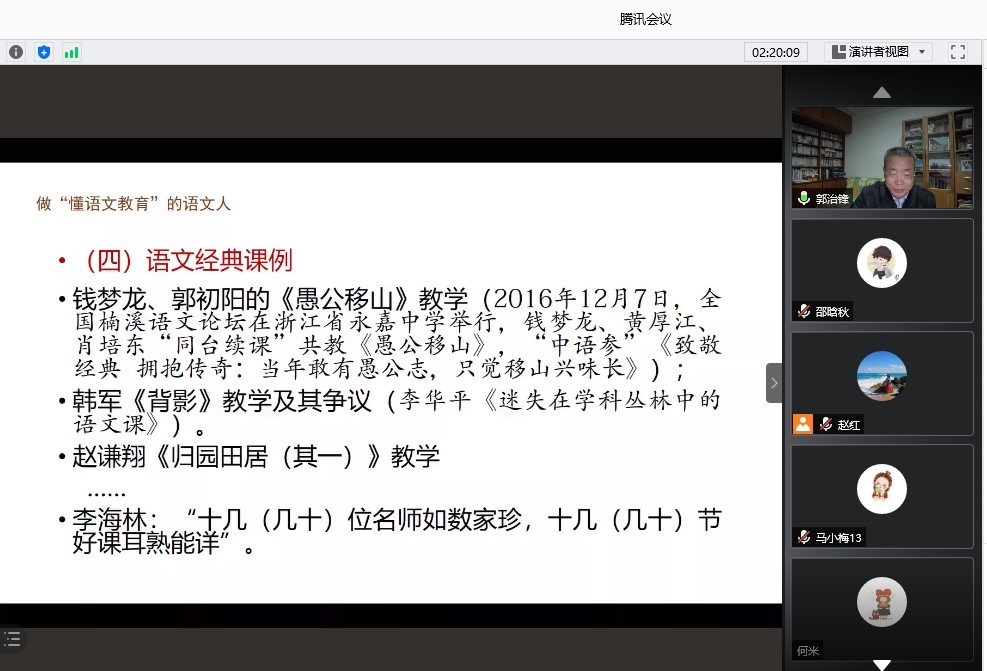Click the meeting info icon
Screen dimensions: 987x671
click(16, 51)
